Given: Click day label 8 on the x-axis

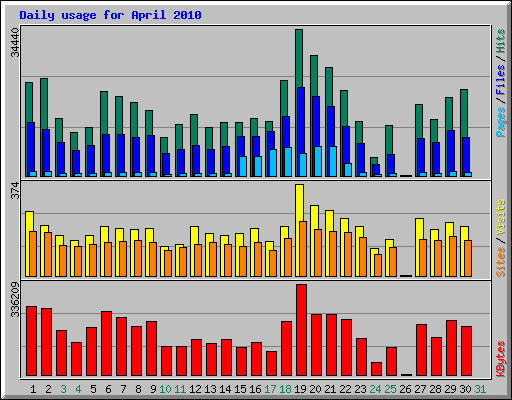Looking at the screenshot, I should pyautogui.click(x=138, y=389).
